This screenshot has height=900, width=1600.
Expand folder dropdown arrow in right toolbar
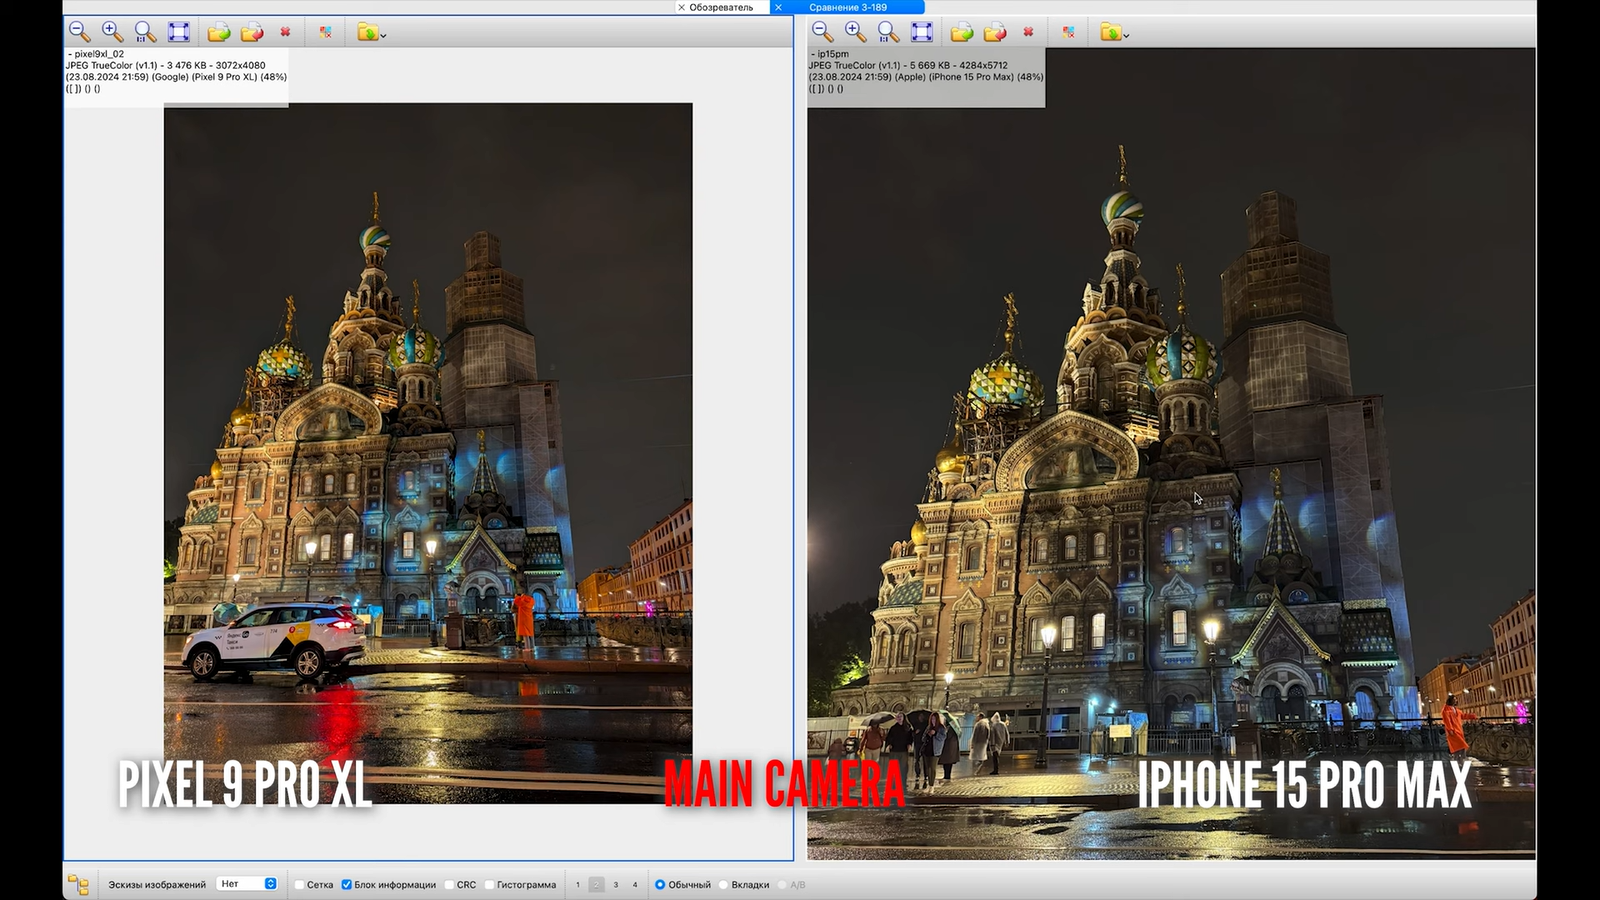pyautogui.click(x=1126, y=35)
